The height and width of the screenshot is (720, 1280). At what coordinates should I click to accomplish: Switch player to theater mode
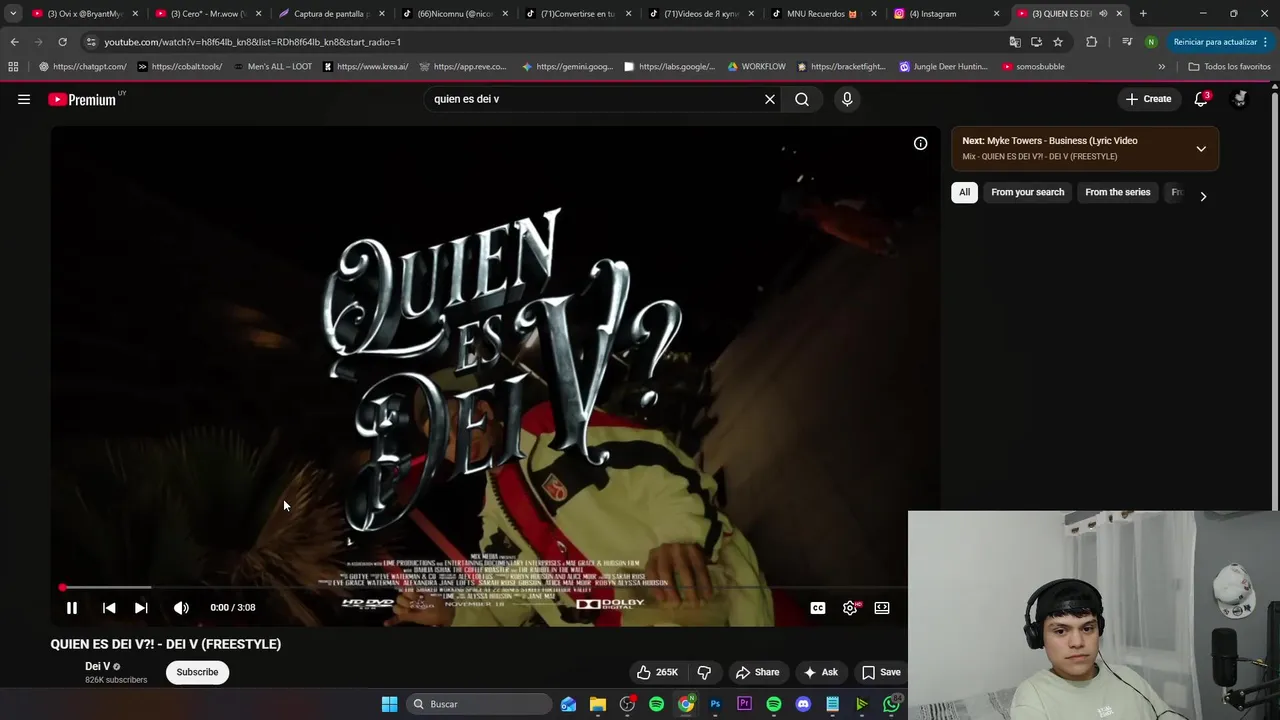pyautogui.click(x=882, y=607)
